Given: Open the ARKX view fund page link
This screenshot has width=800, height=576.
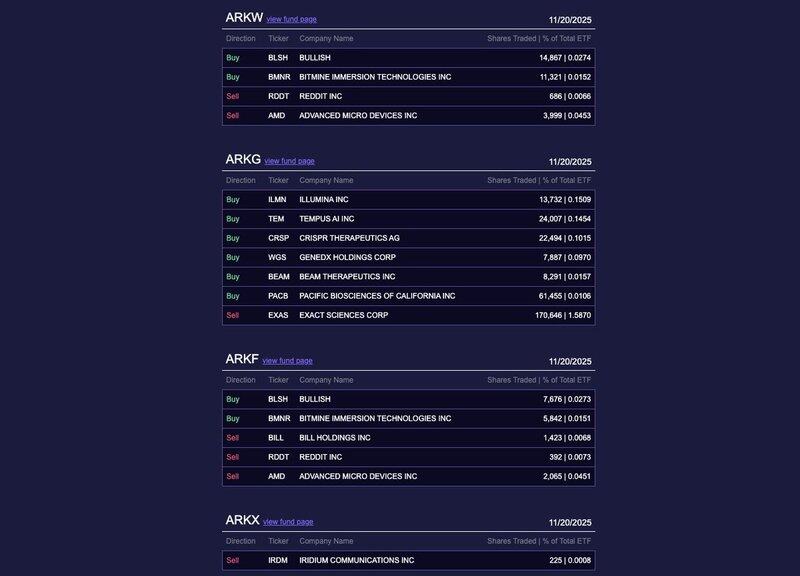Looking at the screenshot, I should 288,522.
